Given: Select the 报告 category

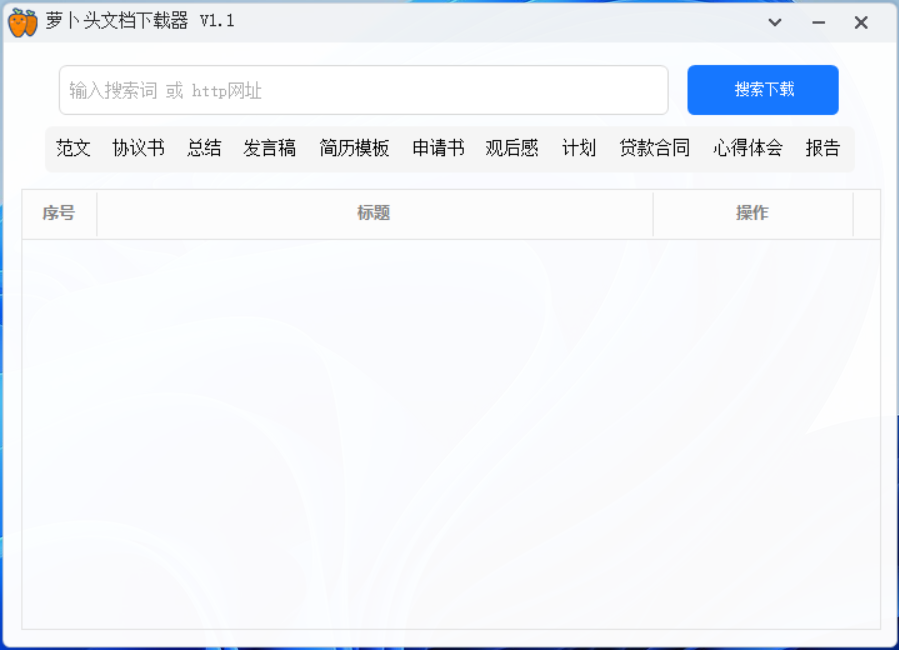Looking at the screenshot, I should [x=822, y=147].
